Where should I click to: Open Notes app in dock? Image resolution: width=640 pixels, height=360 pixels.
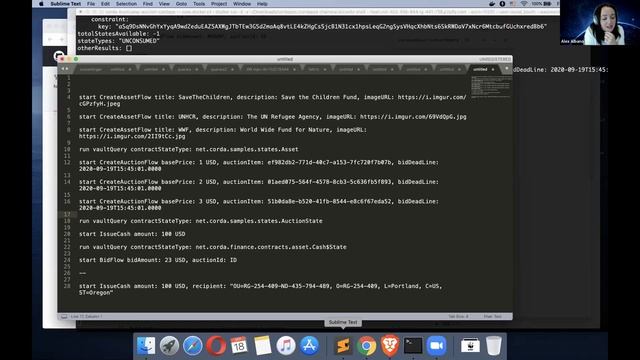coord(262,345)
